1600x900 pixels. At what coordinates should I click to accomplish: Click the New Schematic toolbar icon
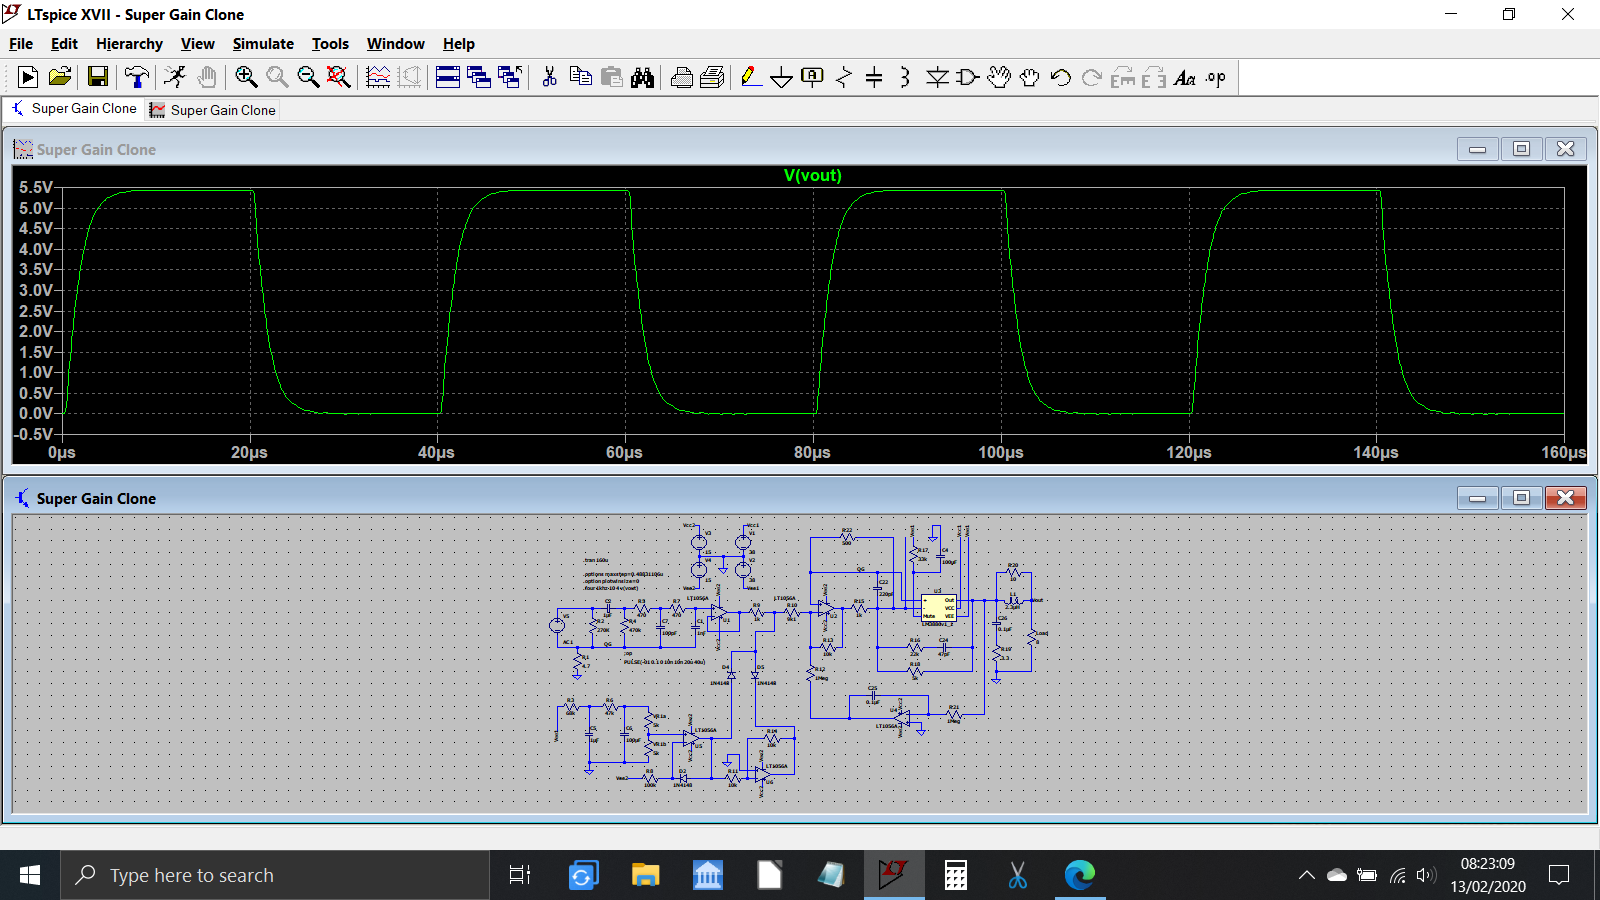(28, 77)
